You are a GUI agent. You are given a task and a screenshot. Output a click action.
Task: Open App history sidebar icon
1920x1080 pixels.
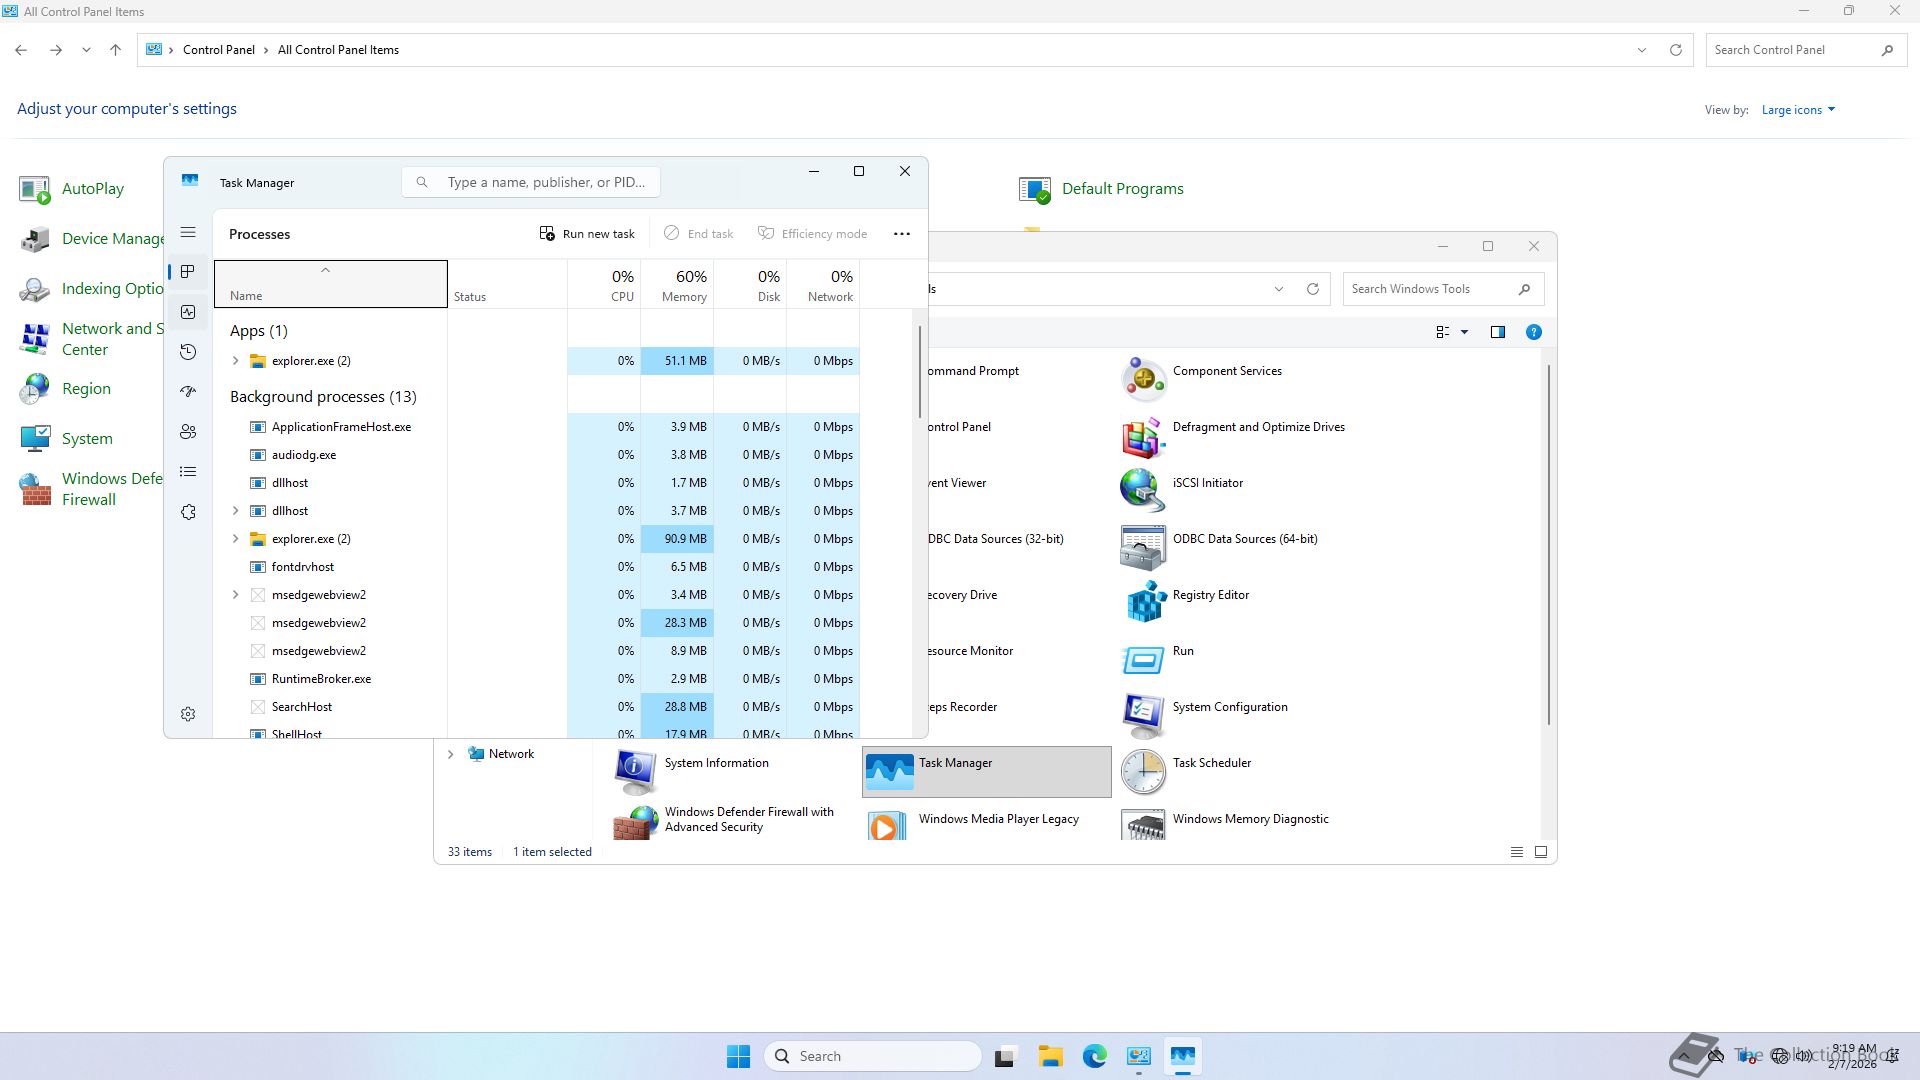coord(188,352)
